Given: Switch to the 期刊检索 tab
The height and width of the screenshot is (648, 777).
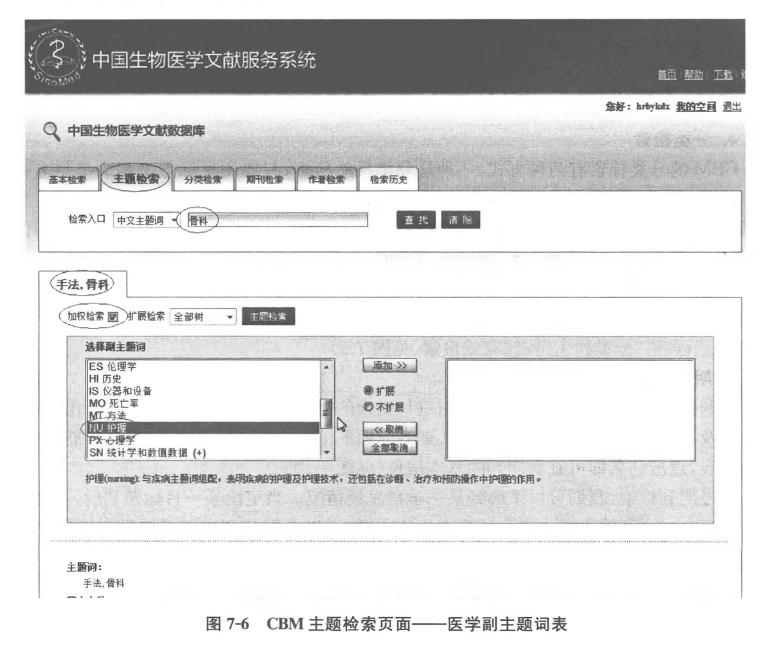Looking at the screenshot, I should coord(265,179).
